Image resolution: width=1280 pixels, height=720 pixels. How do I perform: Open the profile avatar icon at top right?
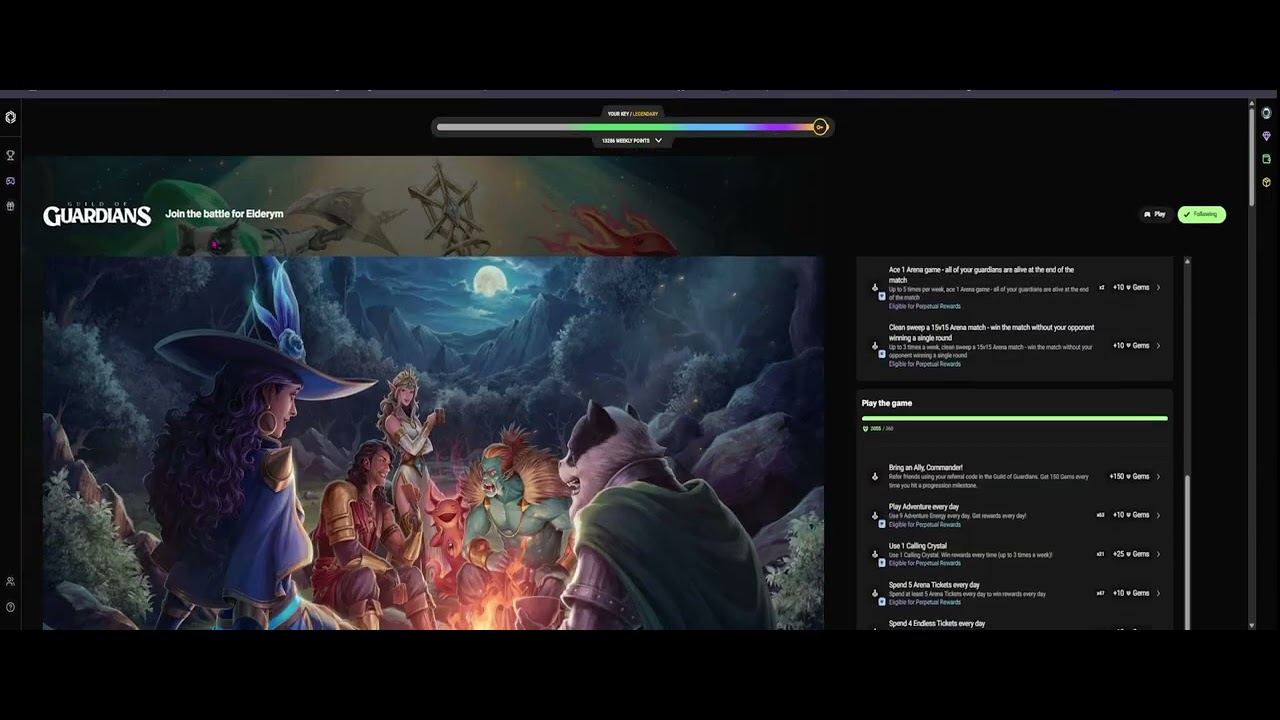[1266, 113]
